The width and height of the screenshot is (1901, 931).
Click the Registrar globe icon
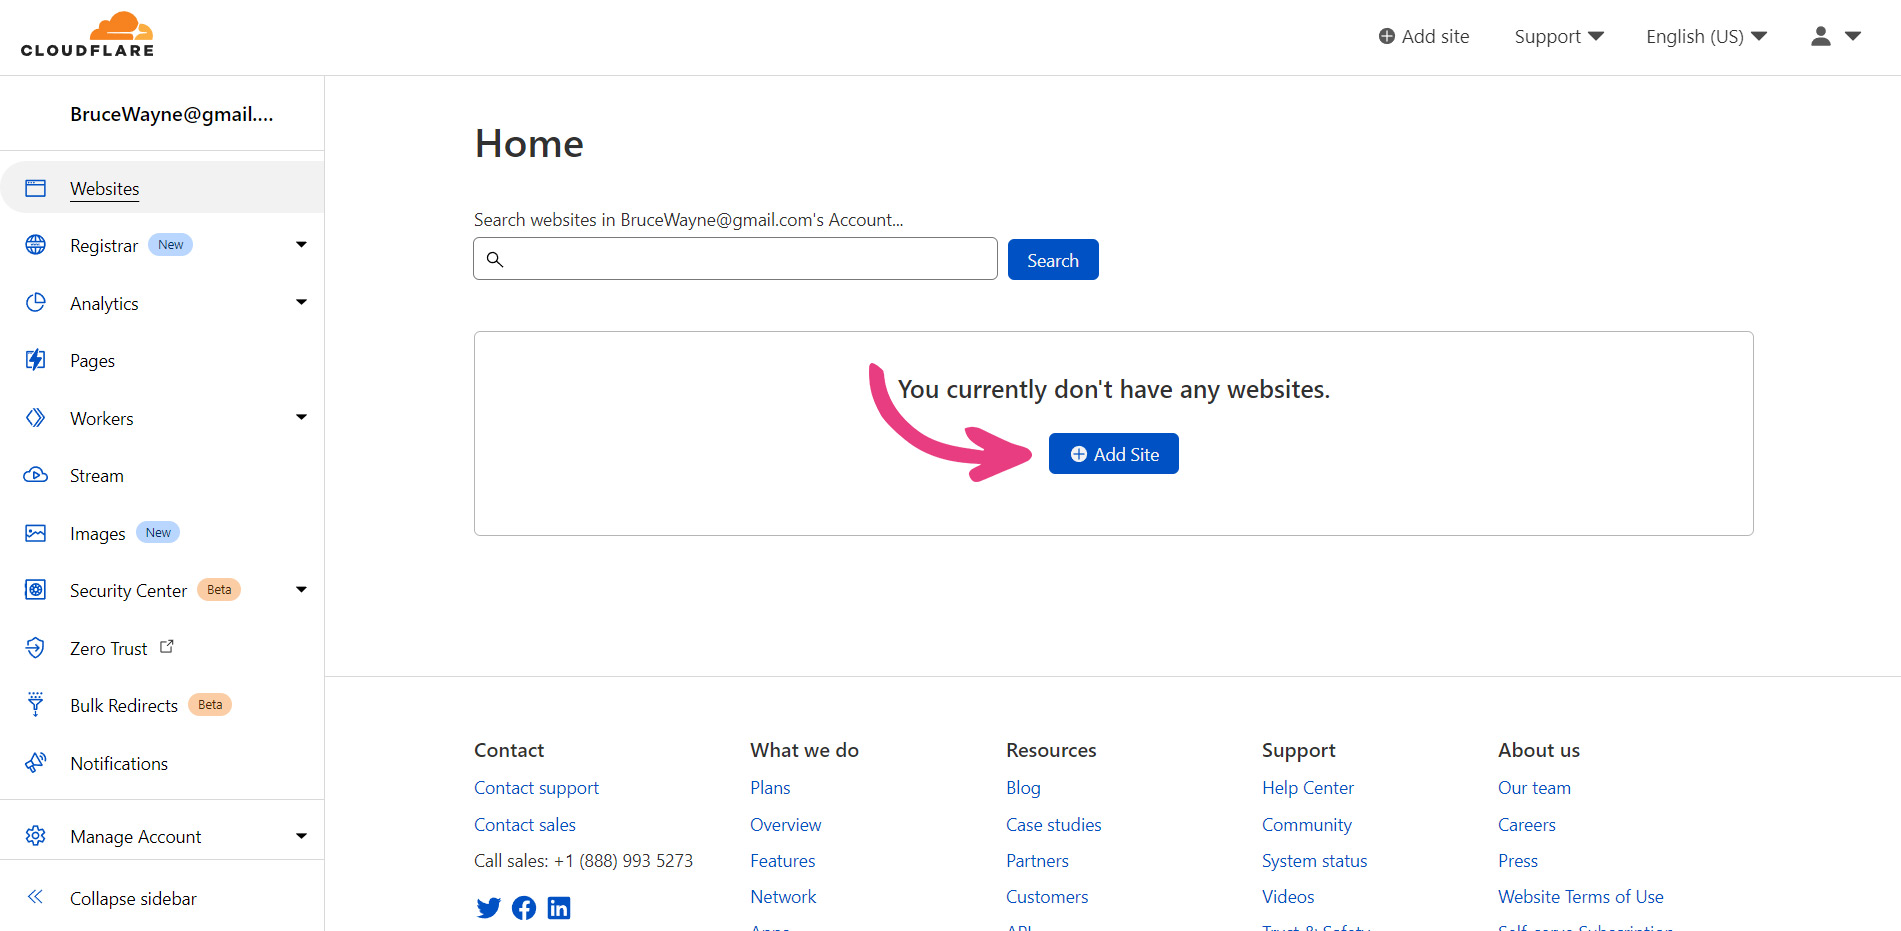click(36, 245)
